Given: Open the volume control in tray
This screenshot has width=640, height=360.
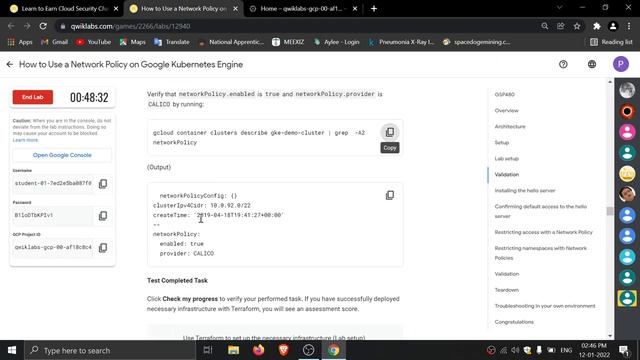Looking at the screenshot, I should 515,350.
